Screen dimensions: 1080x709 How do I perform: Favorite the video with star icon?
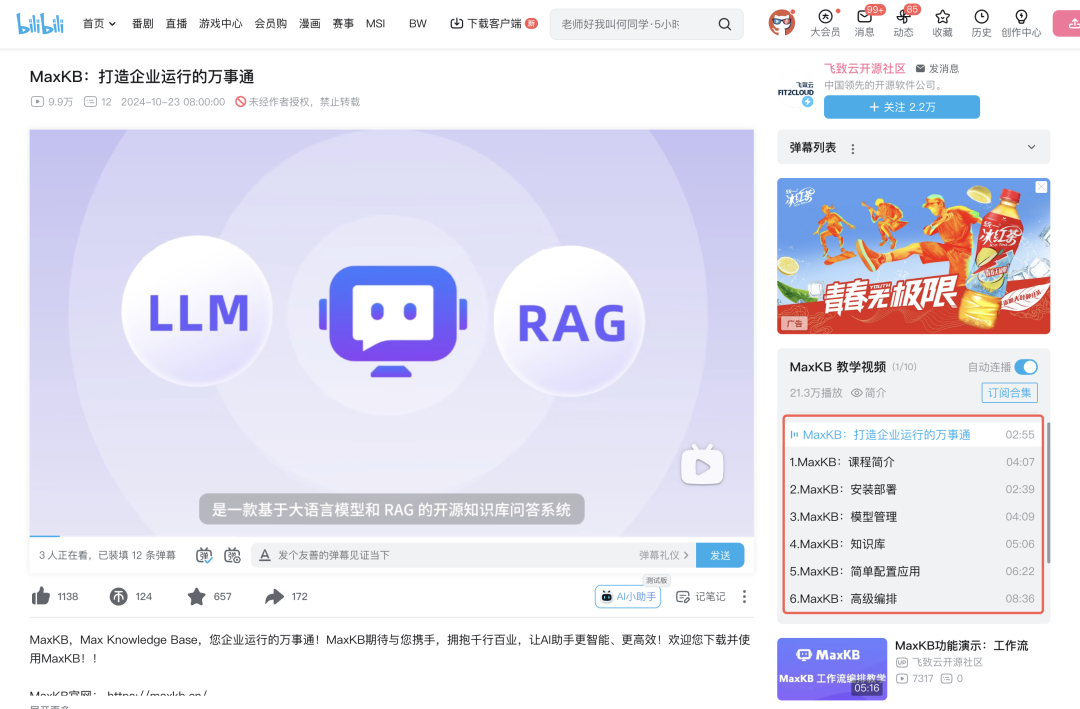(196, 597)
